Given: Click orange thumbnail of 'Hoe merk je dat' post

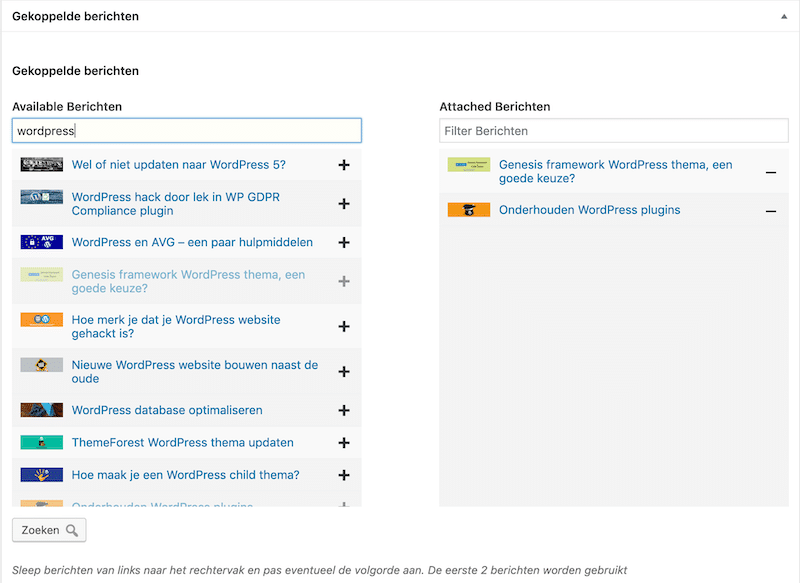Looking at the screenshot, I should 42,320.
